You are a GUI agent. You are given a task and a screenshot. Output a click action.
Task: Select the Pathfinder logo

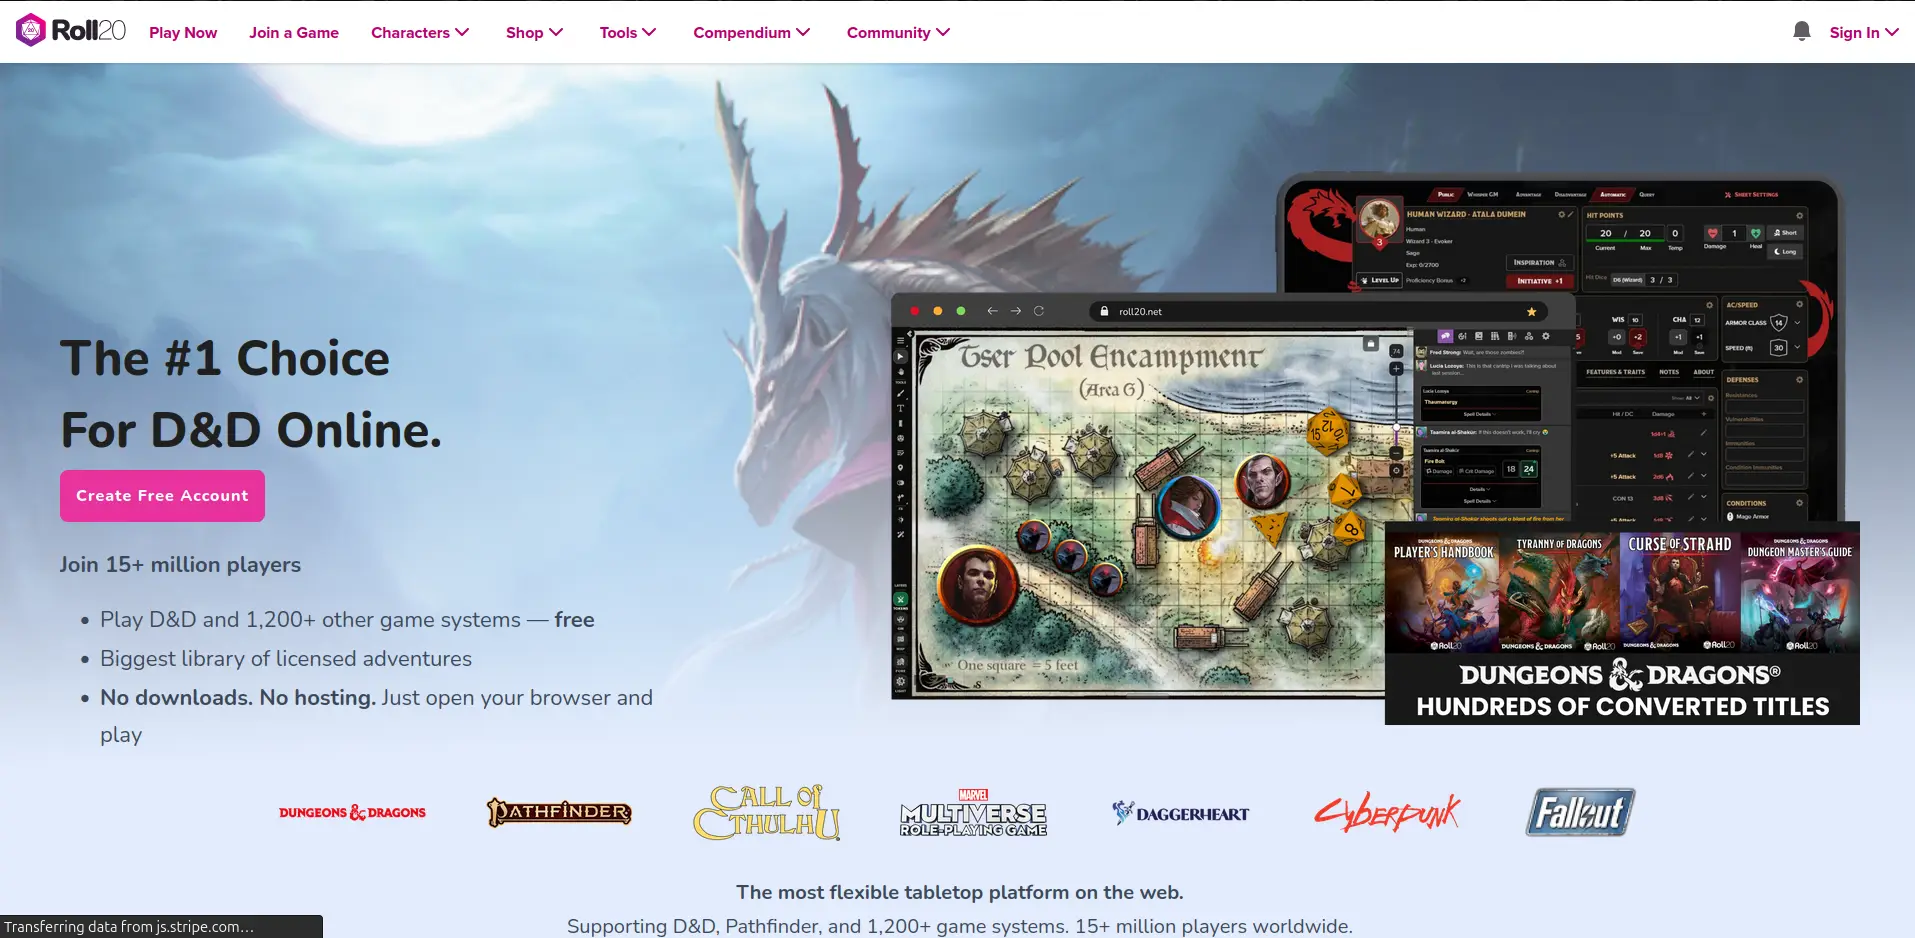[559, 812]
